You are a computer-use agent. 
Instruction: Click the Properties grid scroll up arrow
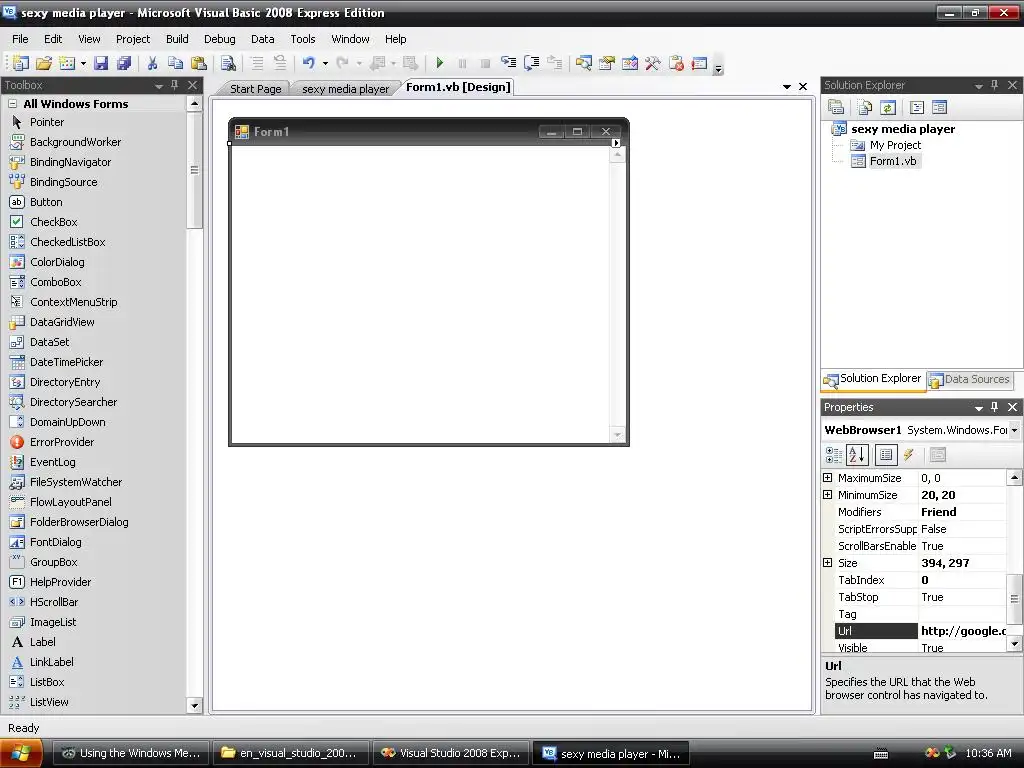tap(1014, 477)
